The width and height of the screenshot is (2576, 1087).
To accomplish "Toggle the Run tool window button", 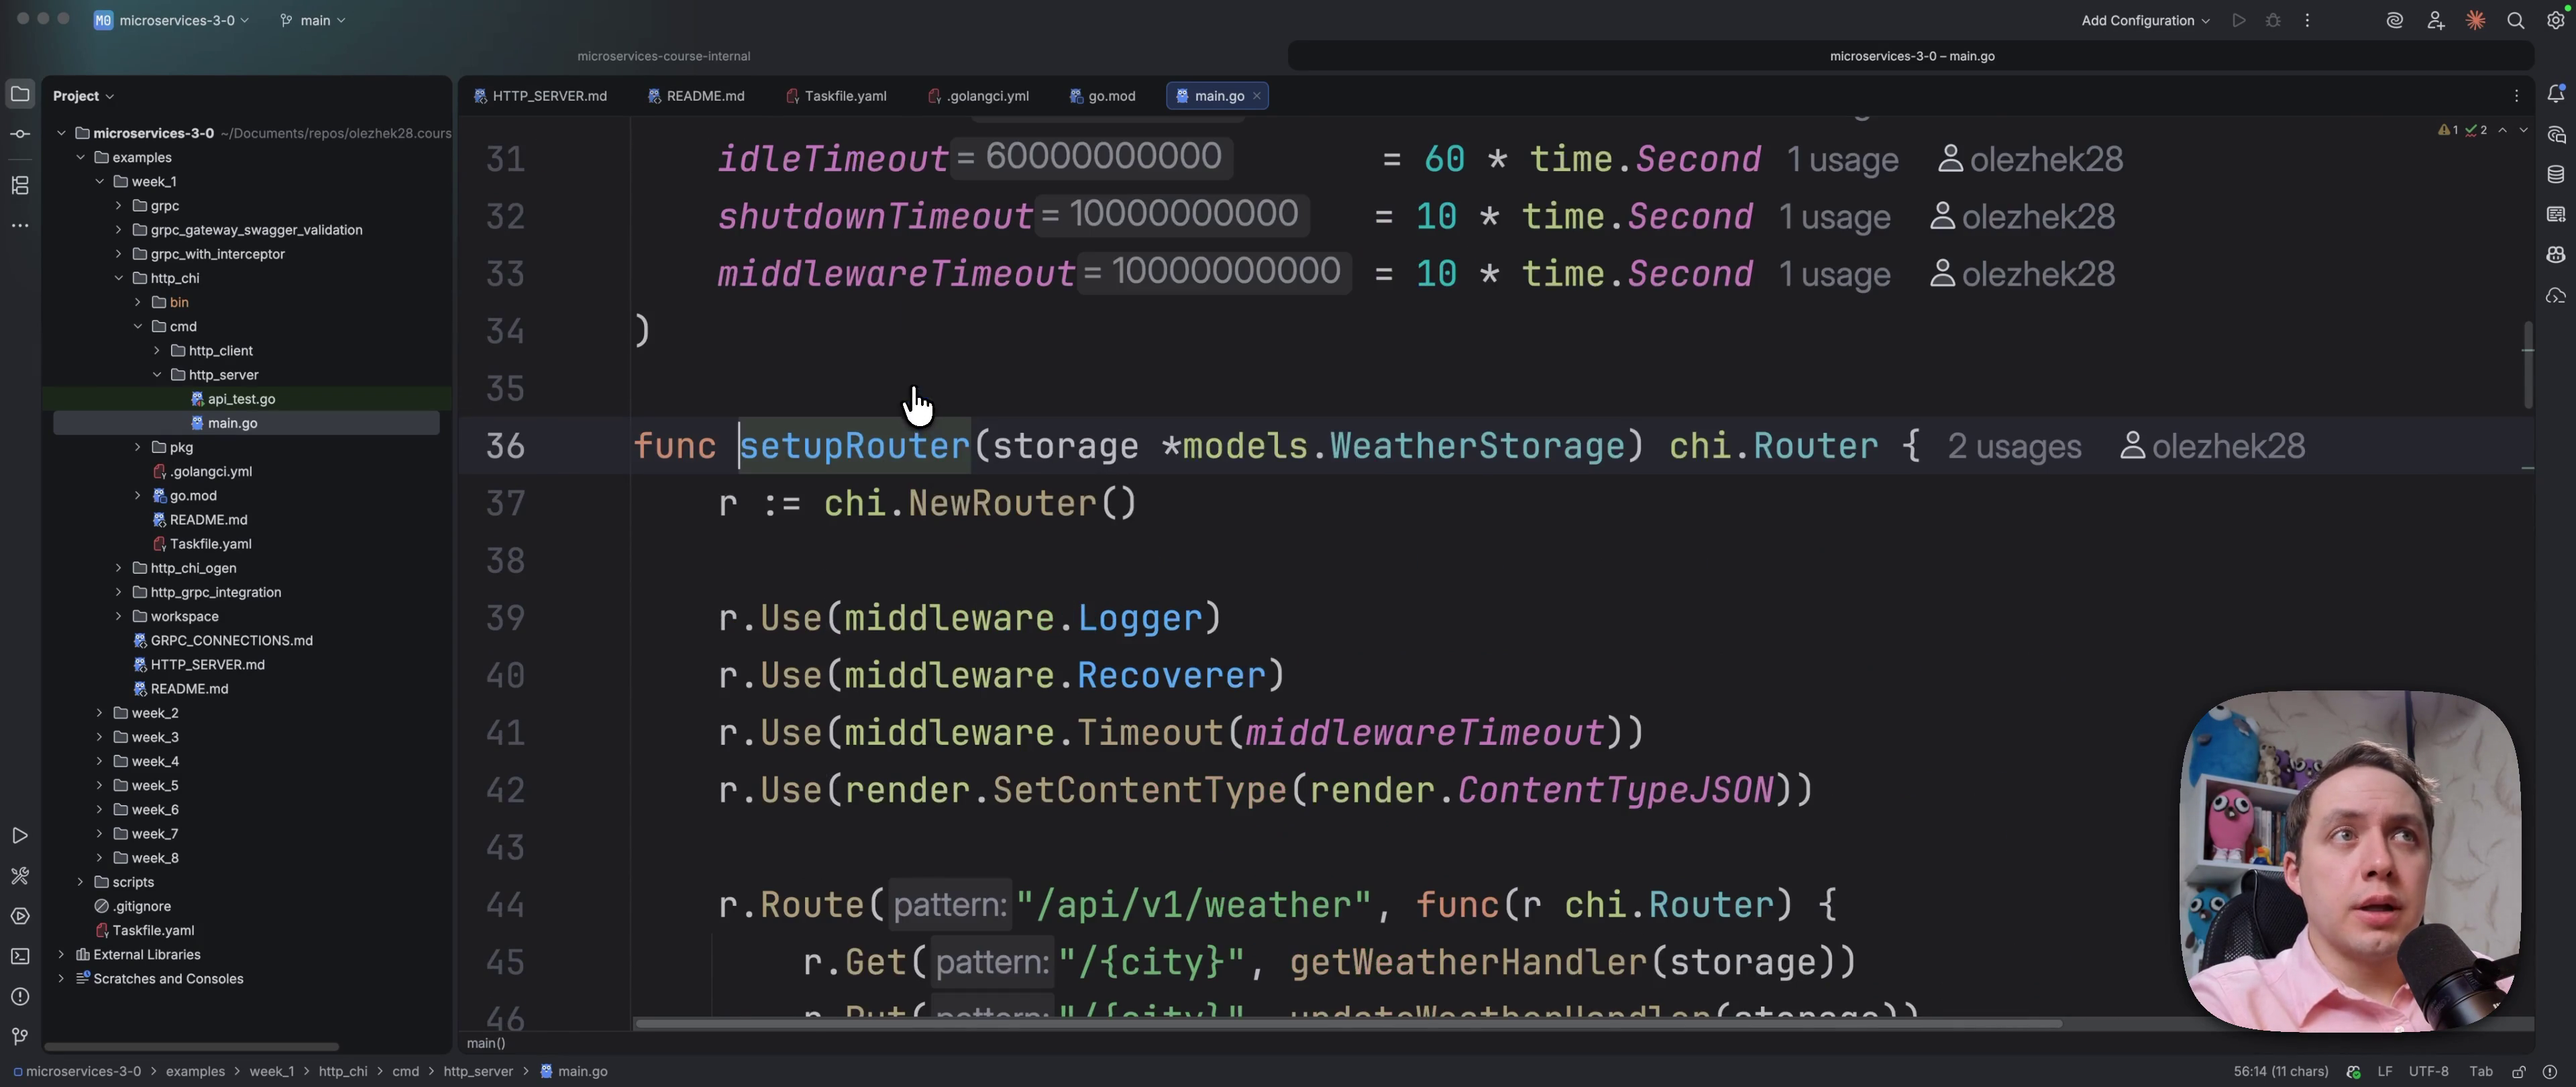I will click(x=20, y=836).
